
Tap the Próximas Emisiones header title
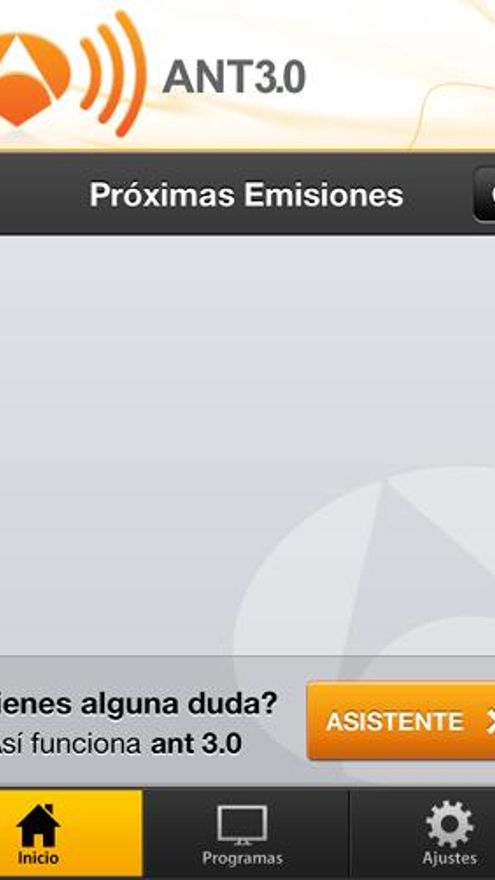(246, 195)
